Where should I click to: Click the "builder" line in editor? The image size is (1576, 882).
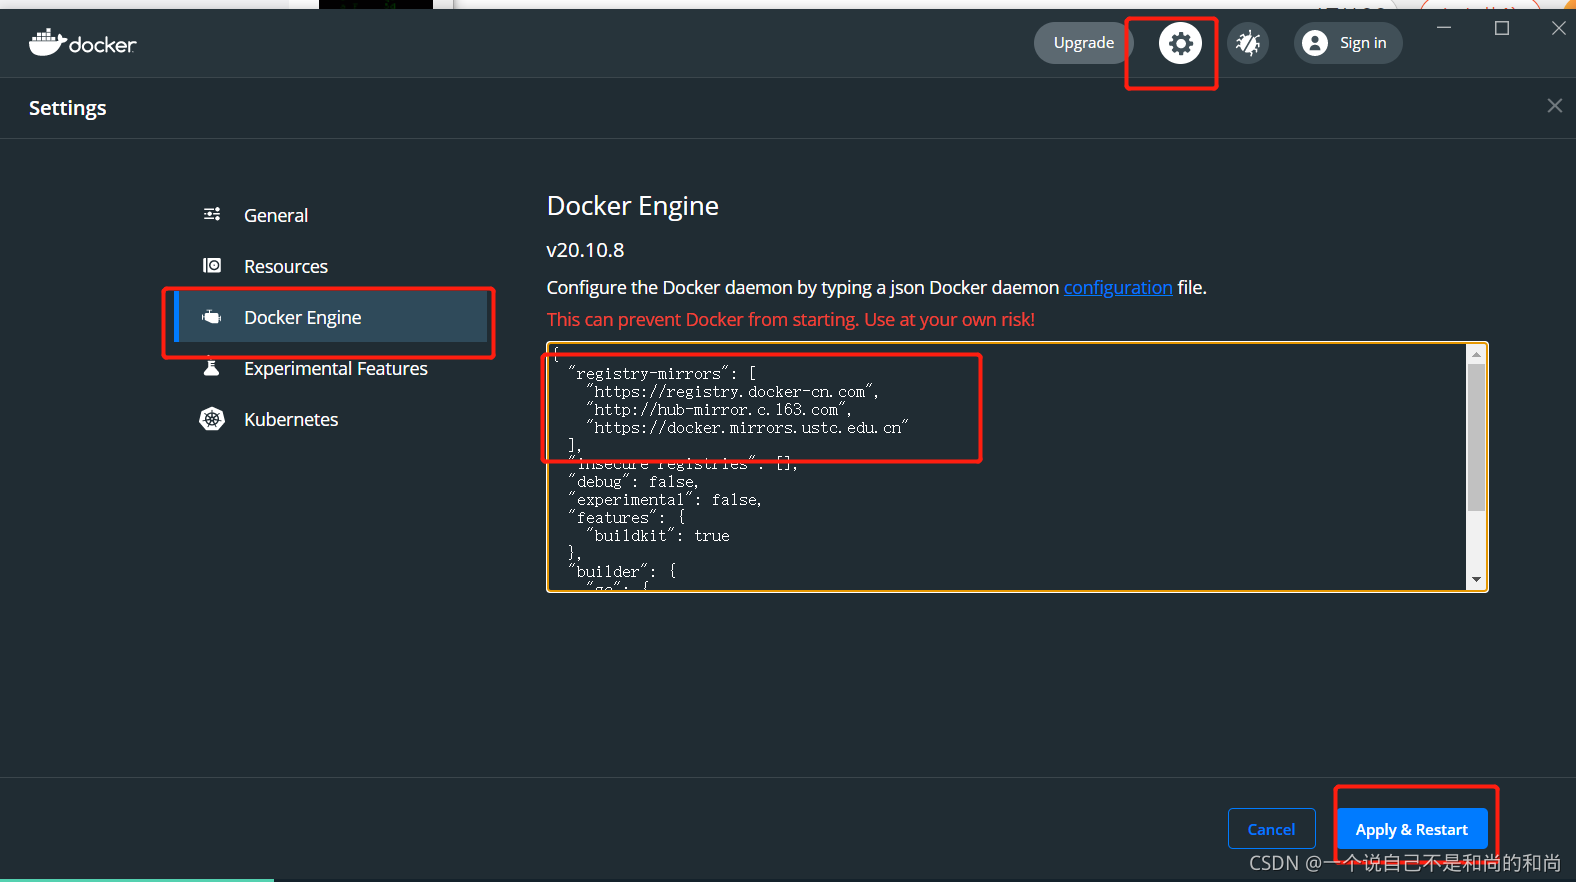[x=622, y=572]
